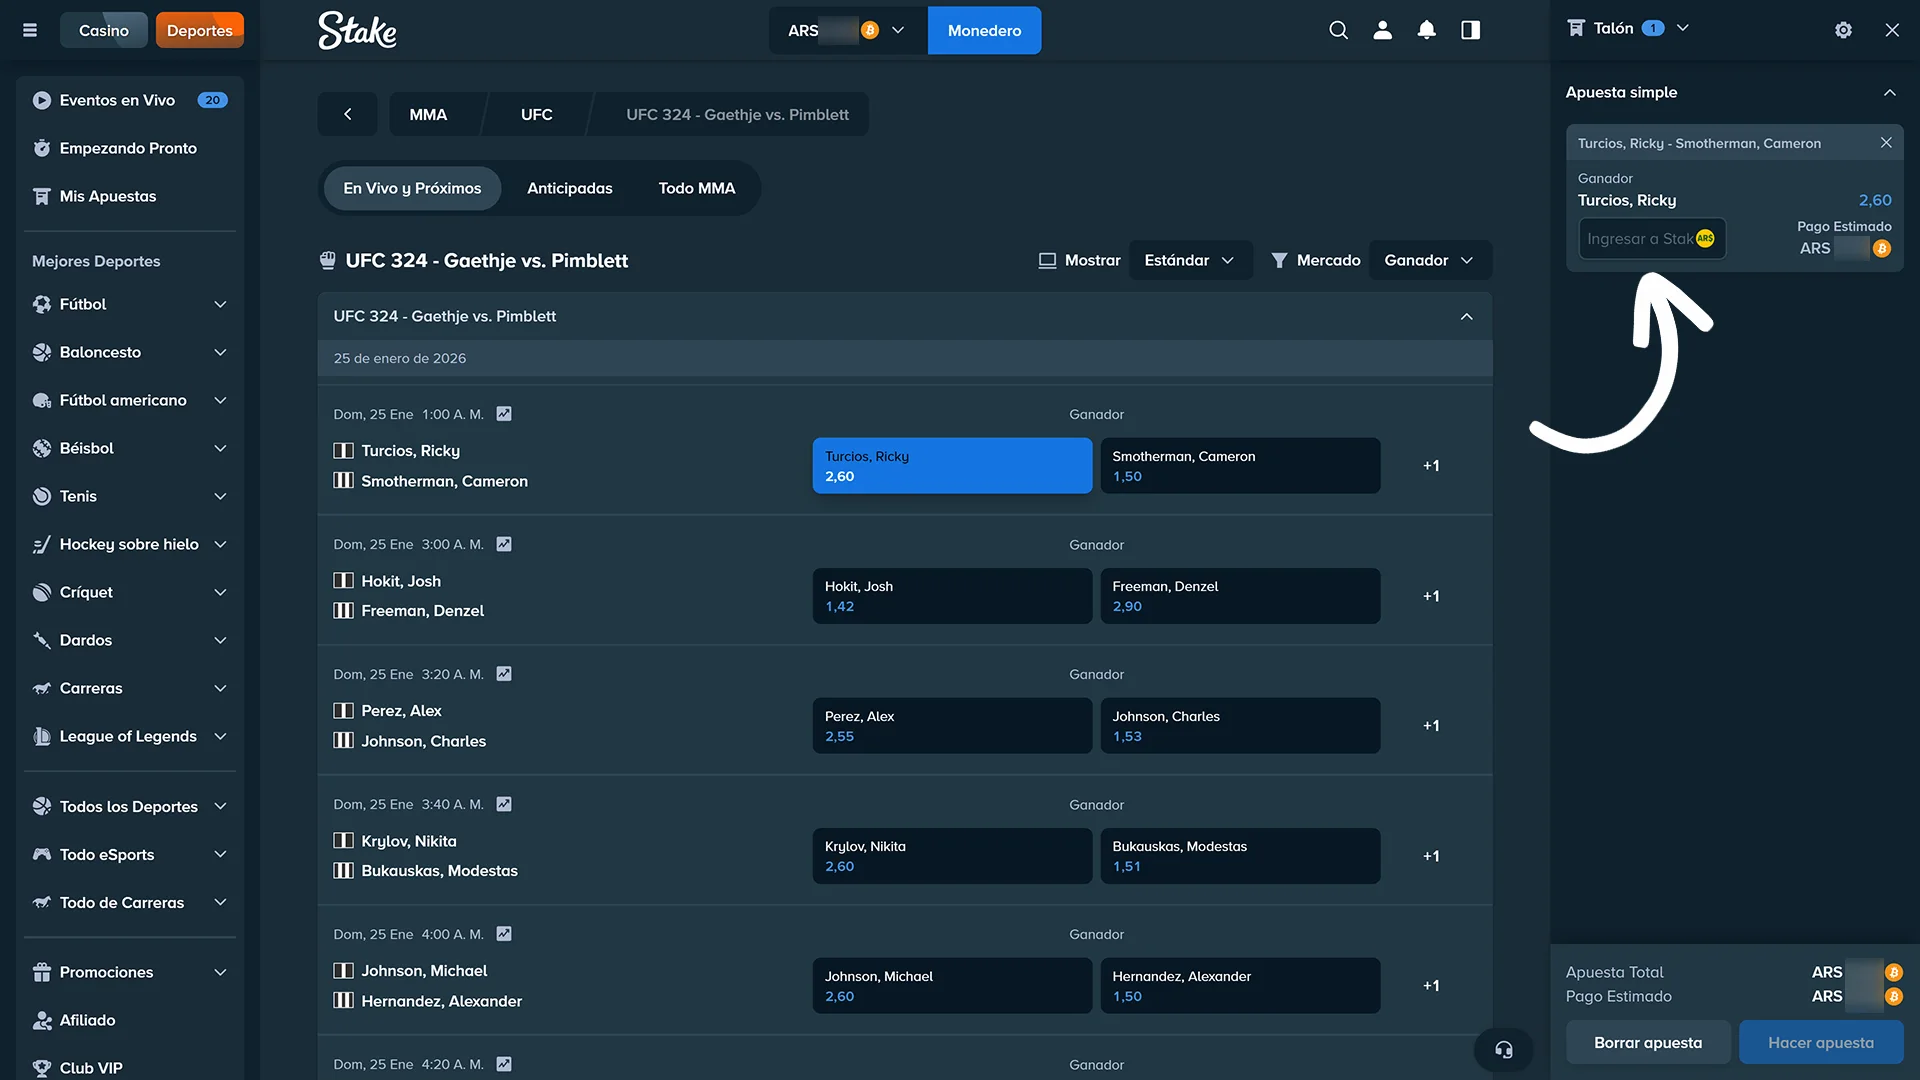Switch to the Anticipadas tab
Image resolution: width=1920 pixels, height=1080 pixels.
coord(569,188)
